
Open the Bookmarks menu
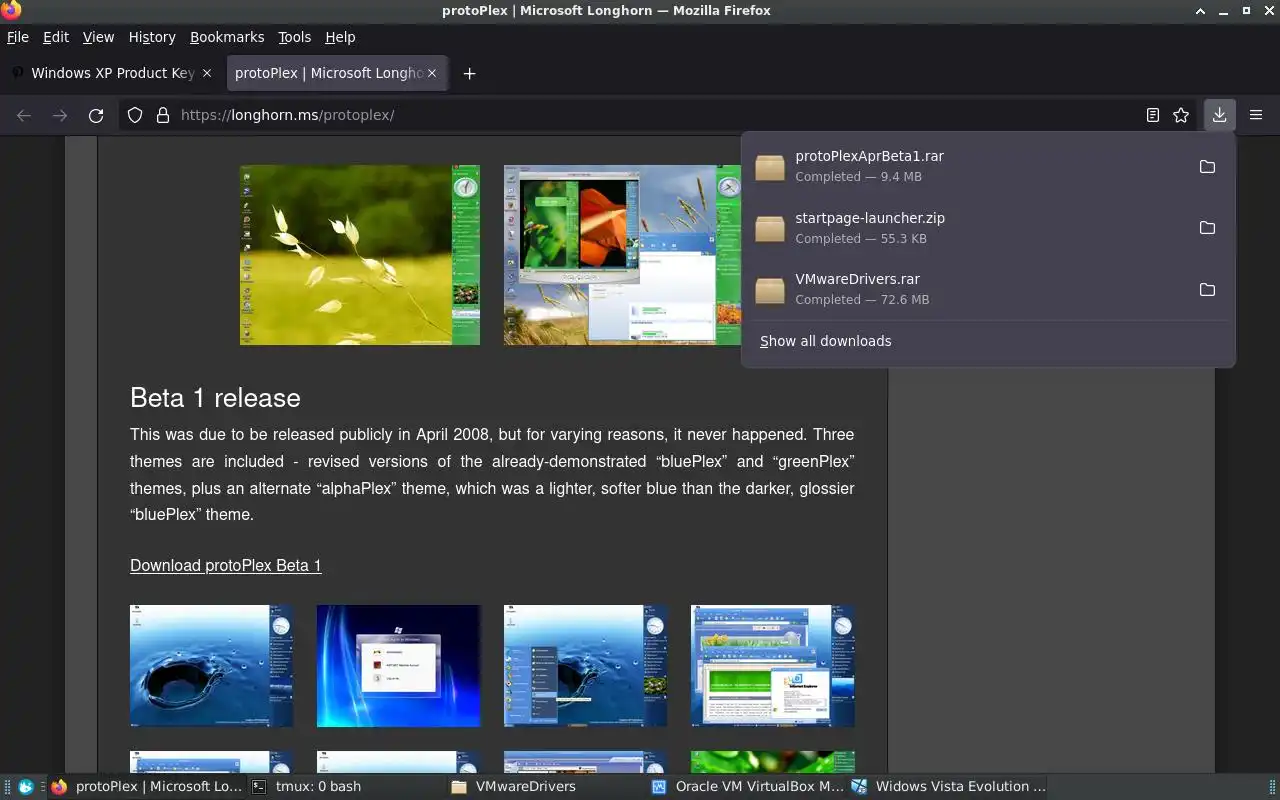pyautogui.click(x=227, y=37)
